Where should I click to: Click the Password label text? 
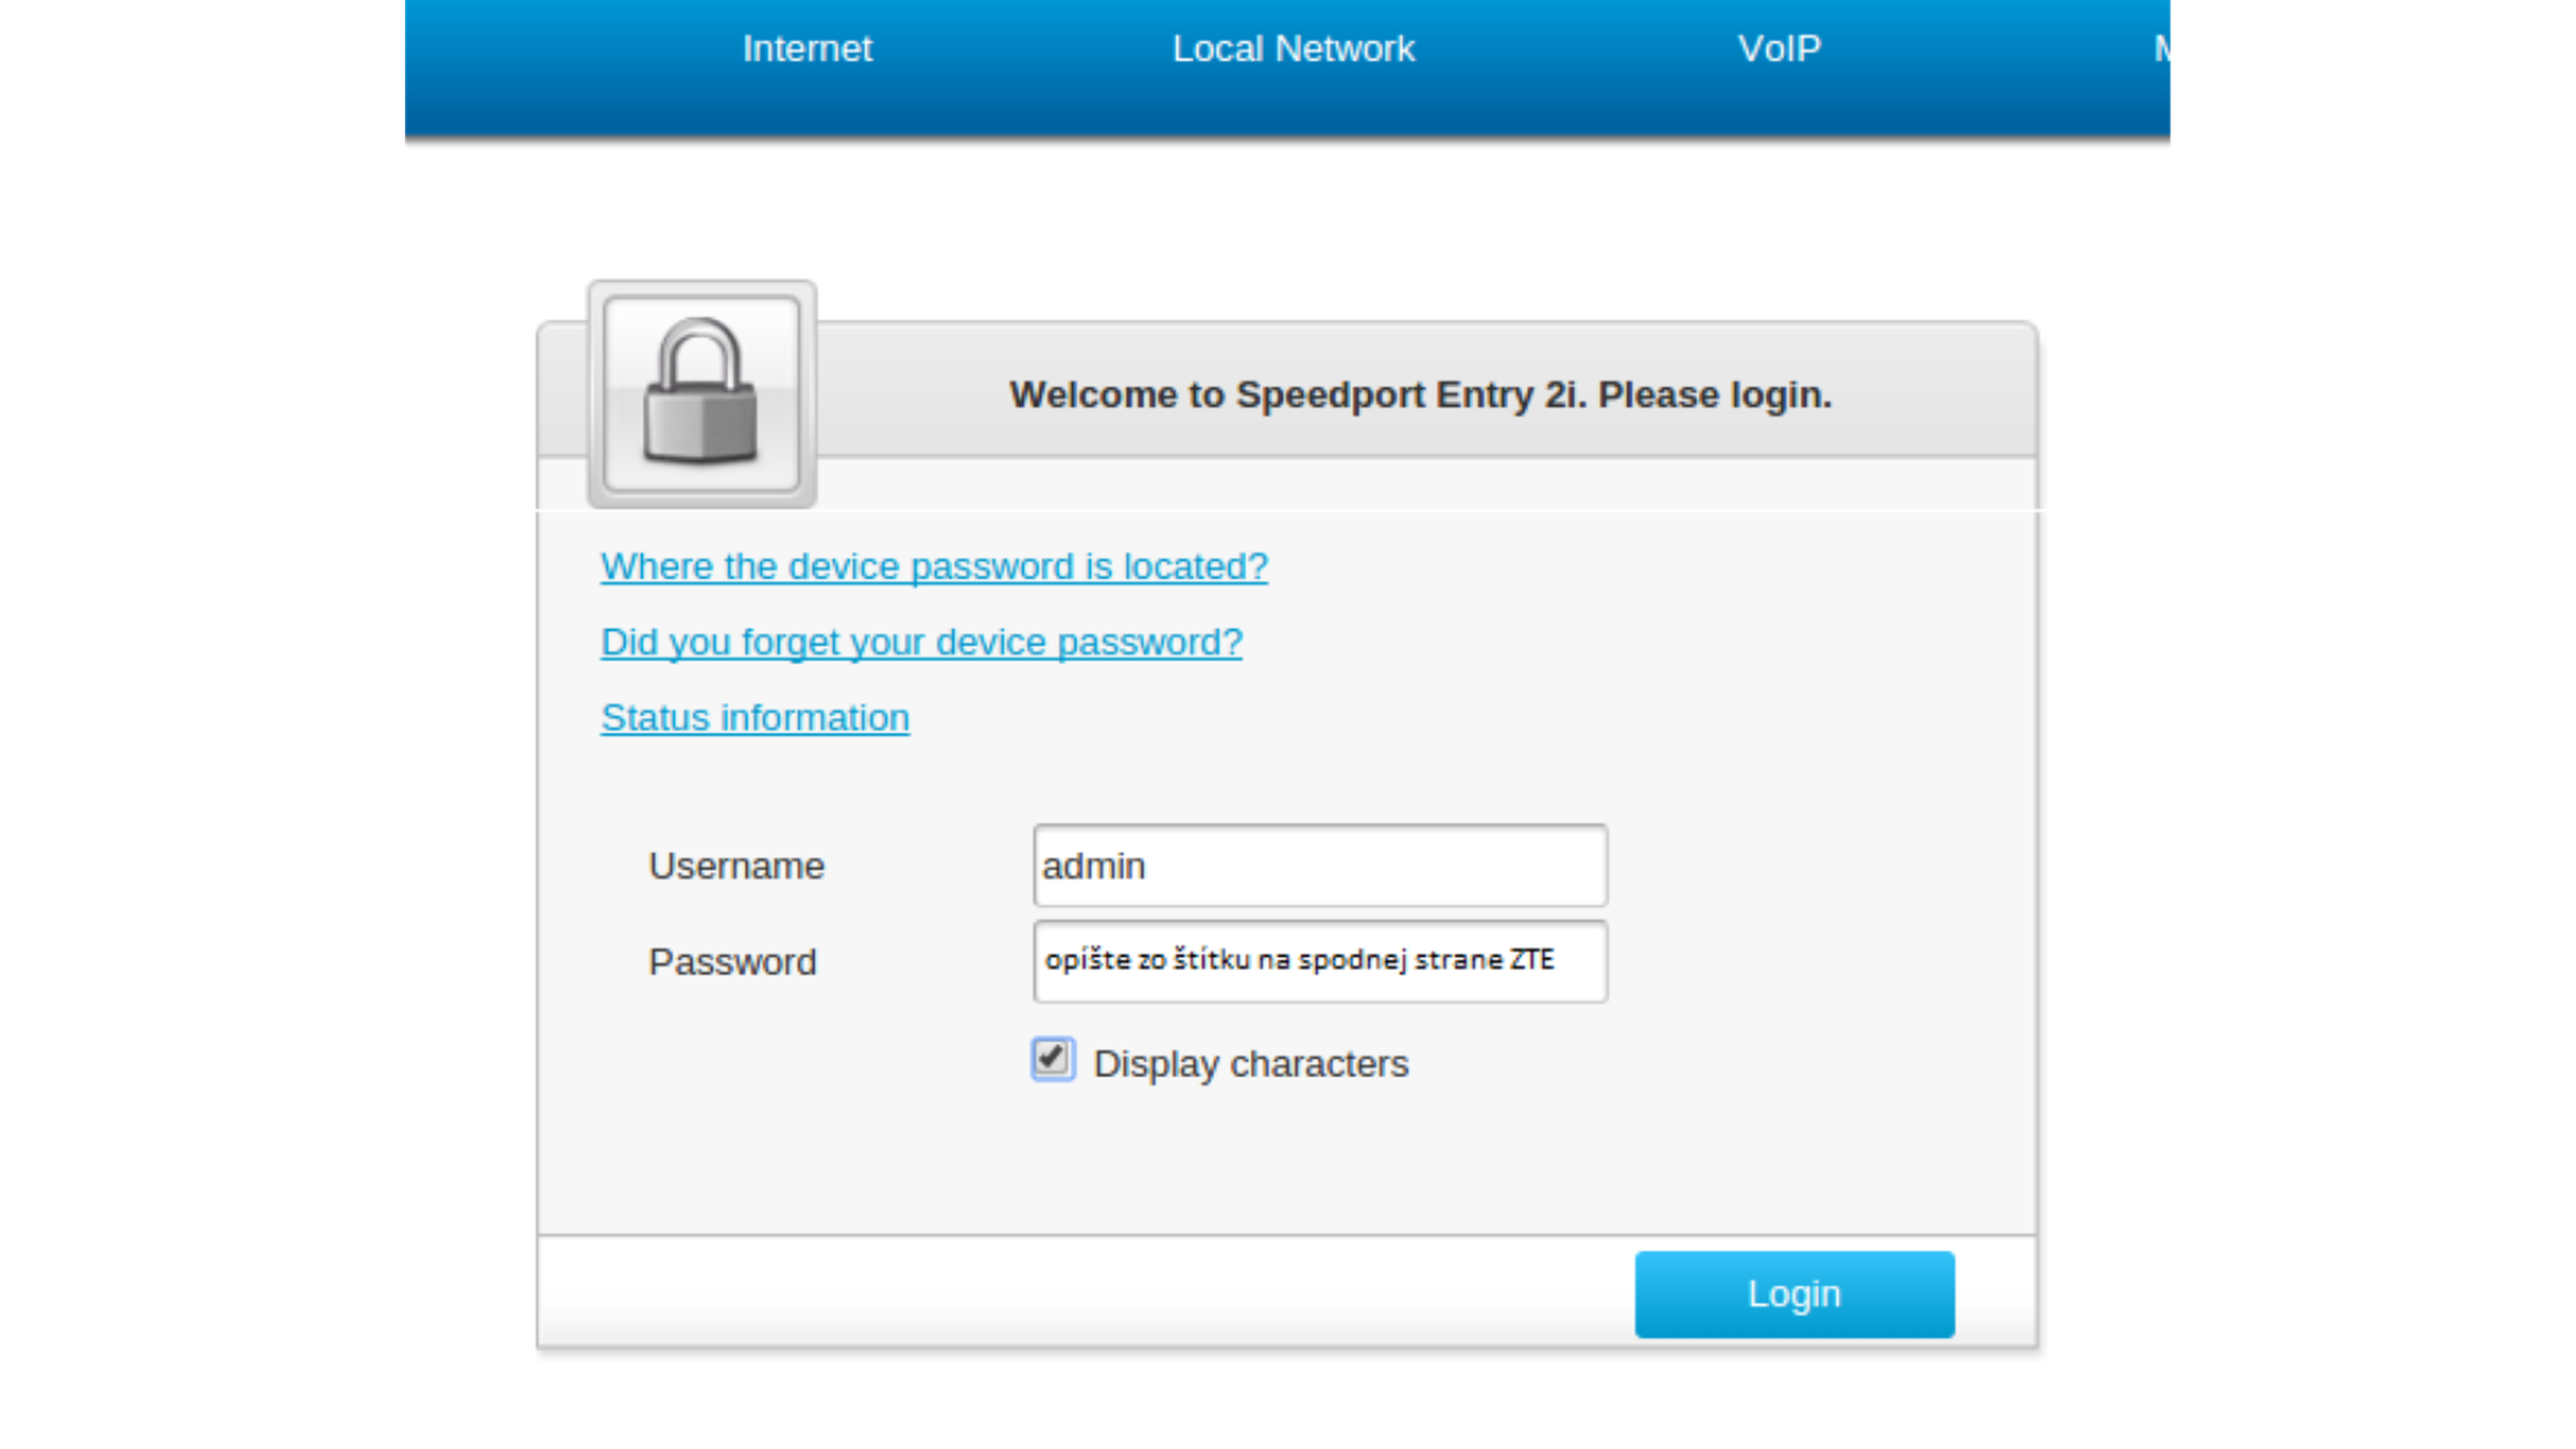(x=732, y=962)
